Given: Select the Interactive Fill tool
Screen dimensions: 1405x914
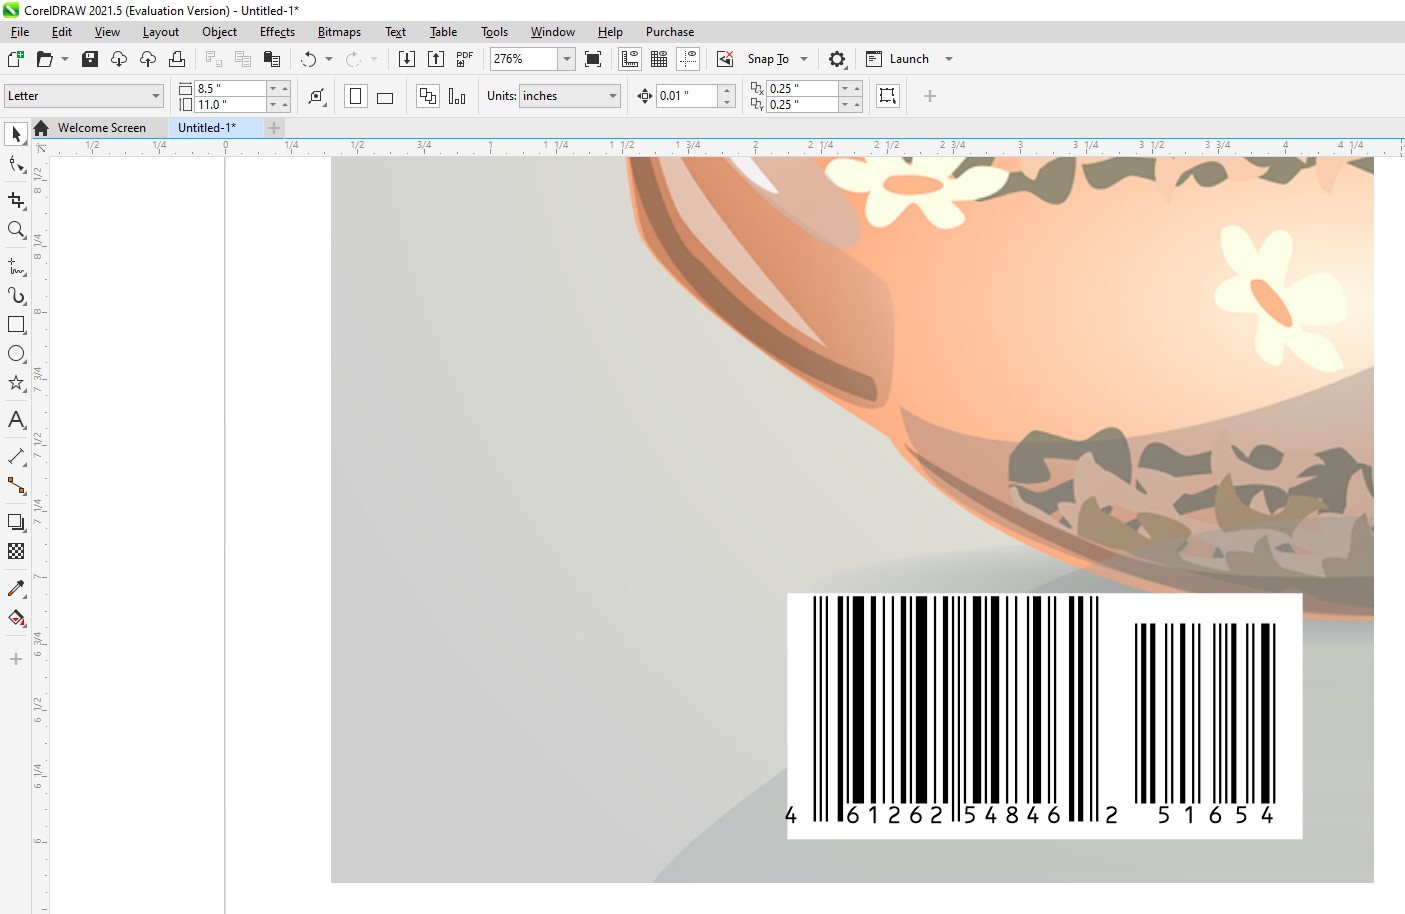Looking at the screenshot, I should pos(16,618).
